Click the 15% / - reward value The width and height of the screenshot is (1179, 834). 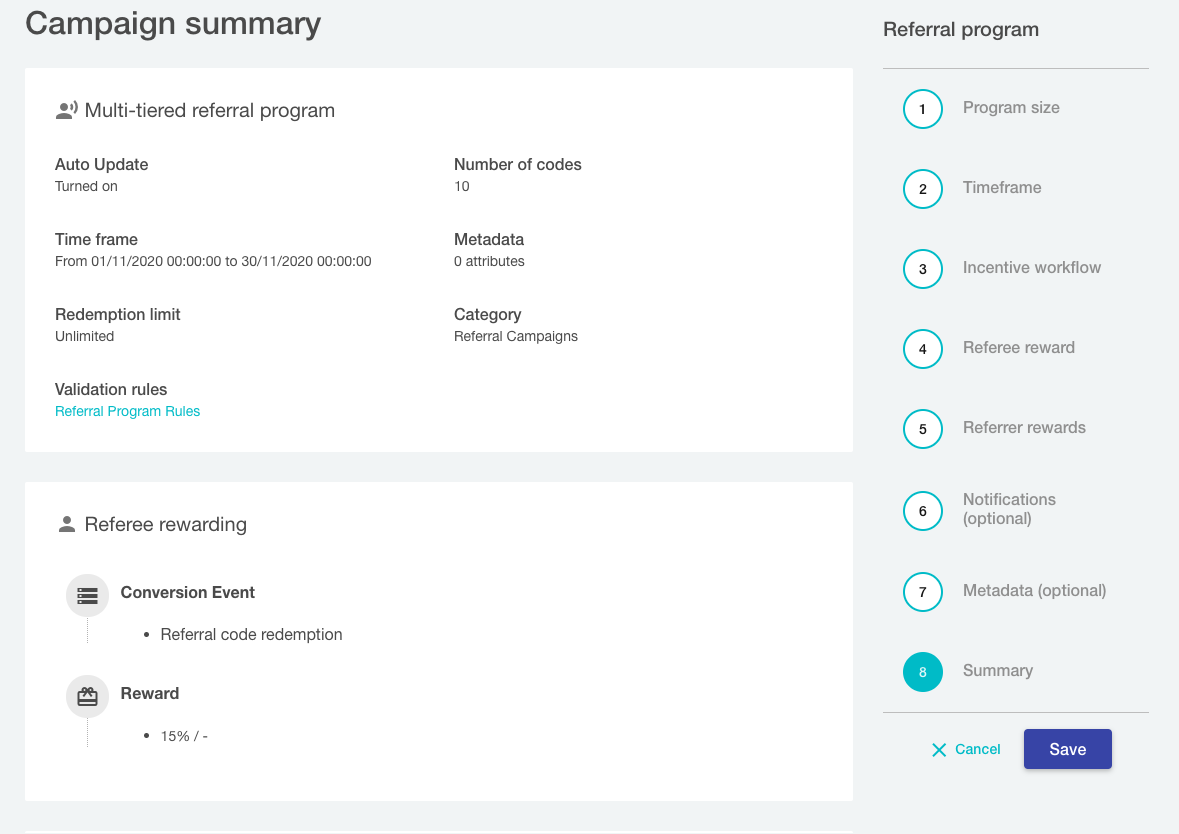(x=184, y=736)
